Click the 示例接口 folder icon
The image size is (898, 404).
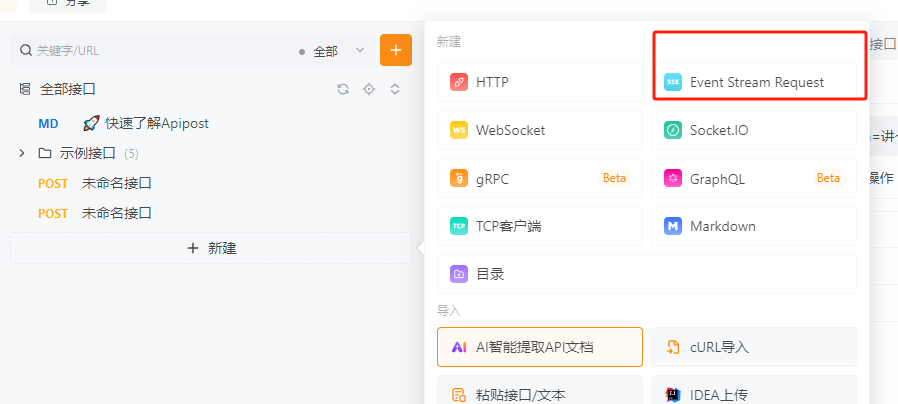[x=45, y=153]
